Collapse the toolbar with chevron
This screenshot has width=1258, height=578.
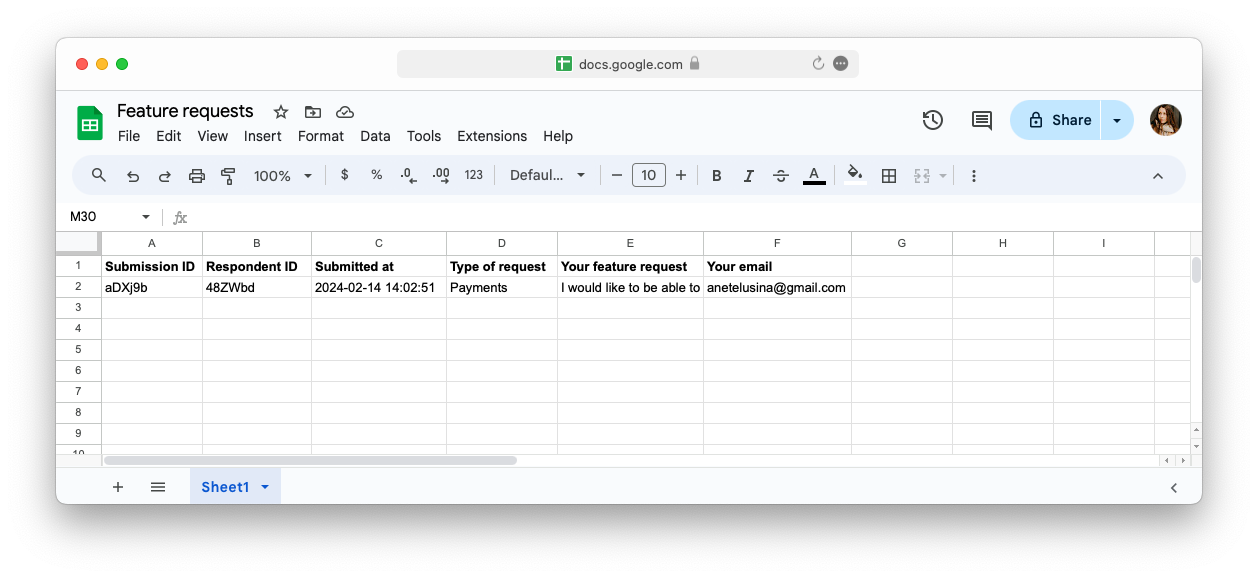[x=1158, y=176]
